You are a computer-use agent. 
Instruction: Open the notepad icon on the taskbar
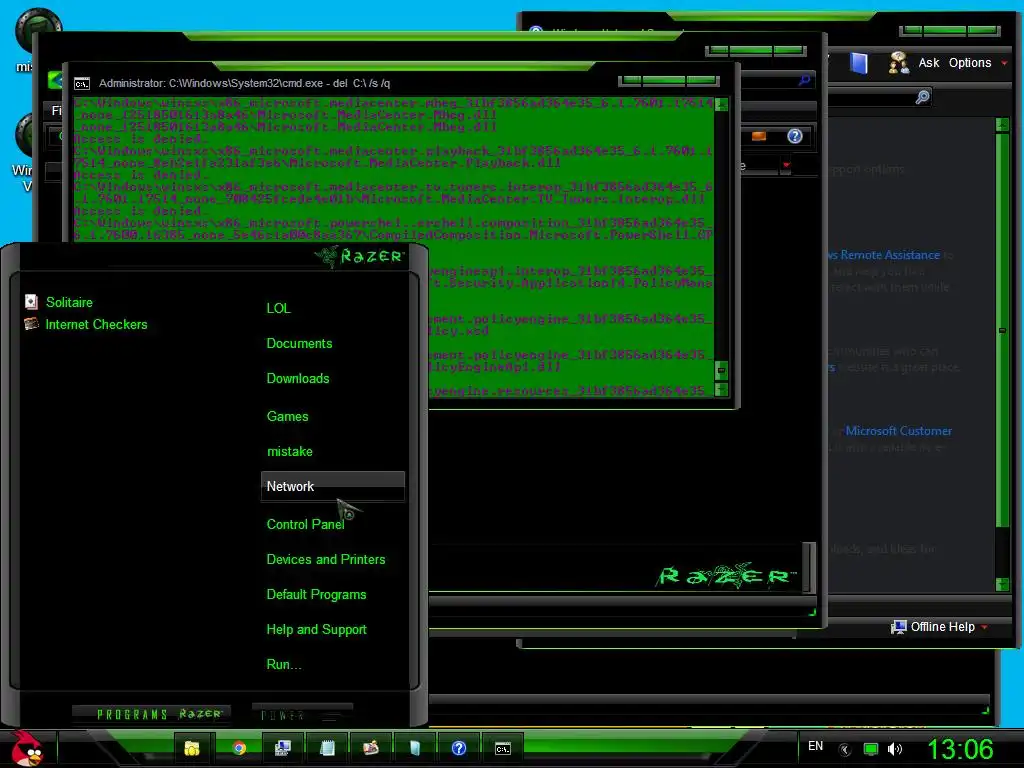click(327, 748)
